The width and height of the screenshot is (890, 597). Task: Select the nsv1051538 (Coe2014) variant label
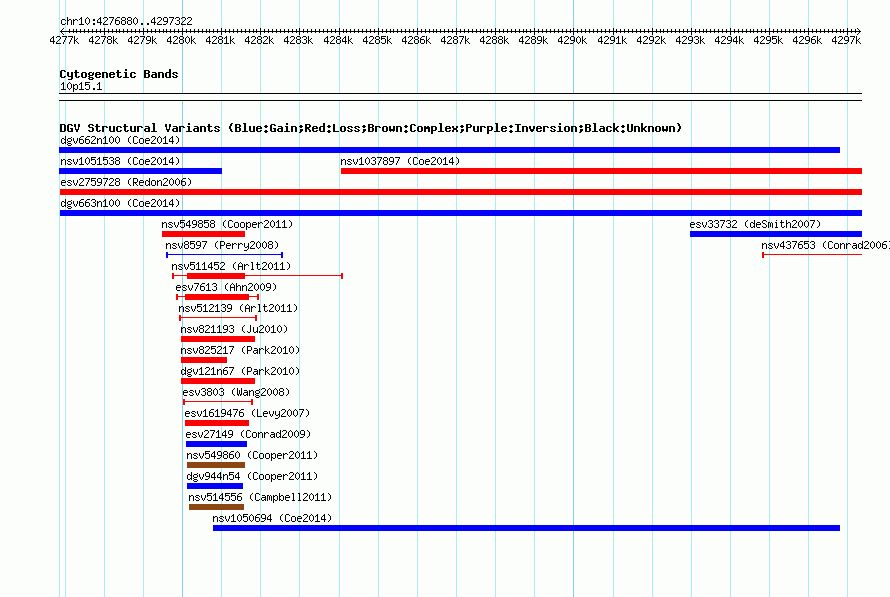click(120, 161)
